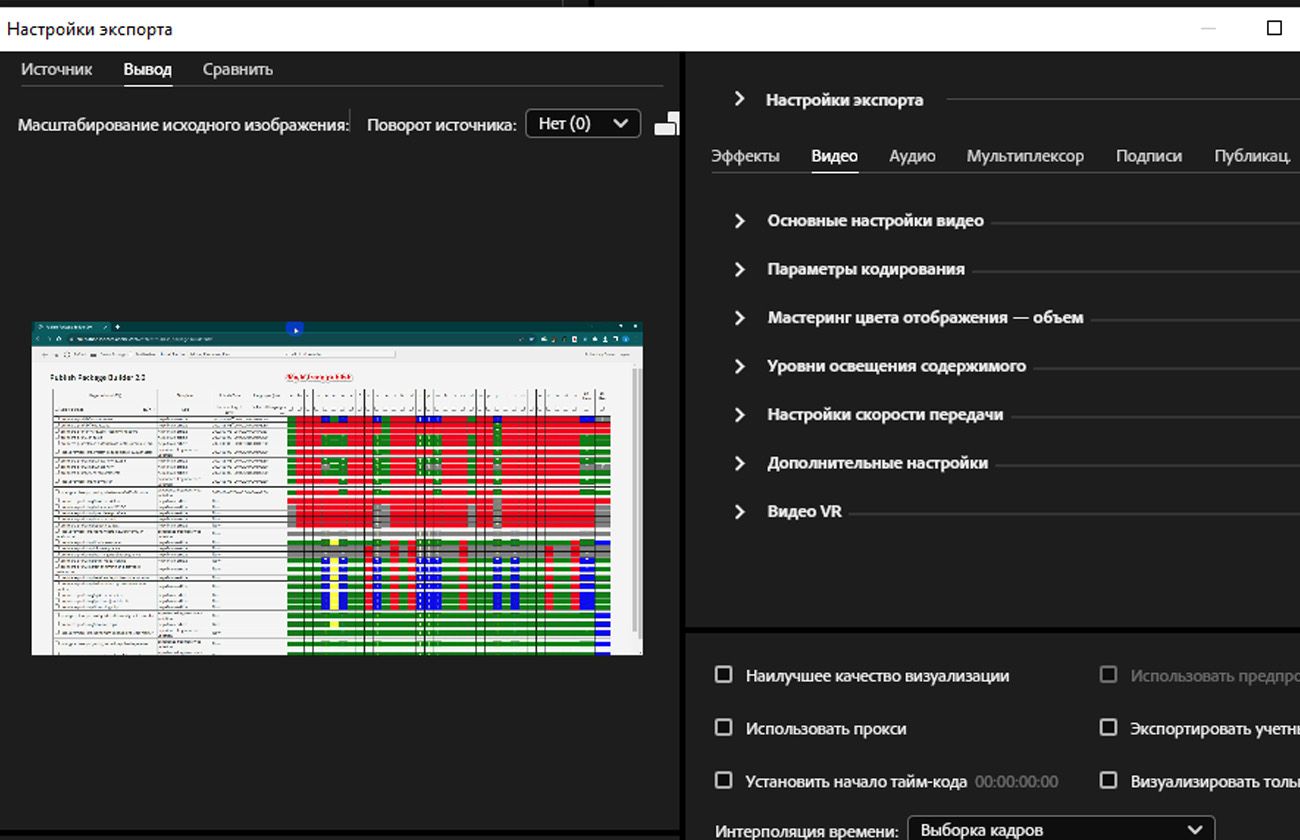The image size is (1300, 840).
Task: Switch to the Эффекты tab
Action: (x=745, y=156)
